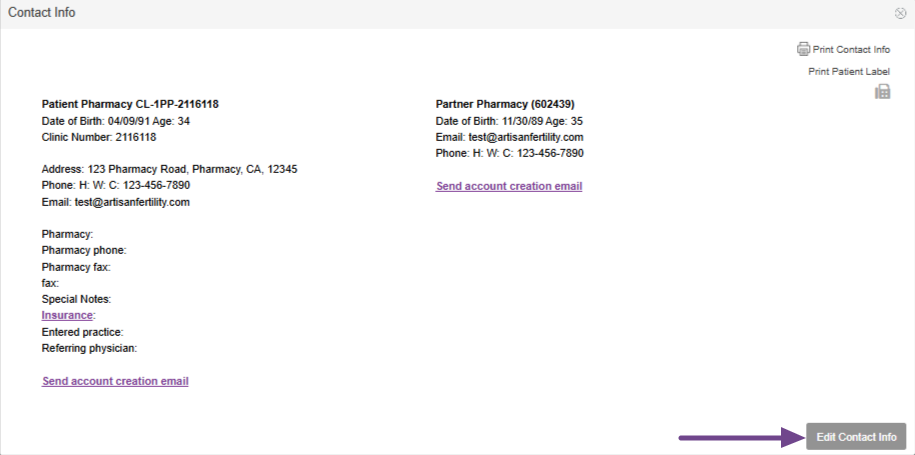
Task: Send account creation email to the partner
Action: point(509,186)
